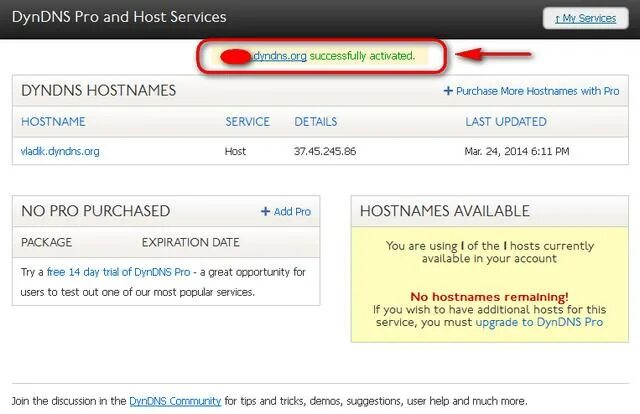Click the DynDNS Pro and Host Services title
This screenshot has width=640, height=414.
pyautogui.click(x=119, y=17)
